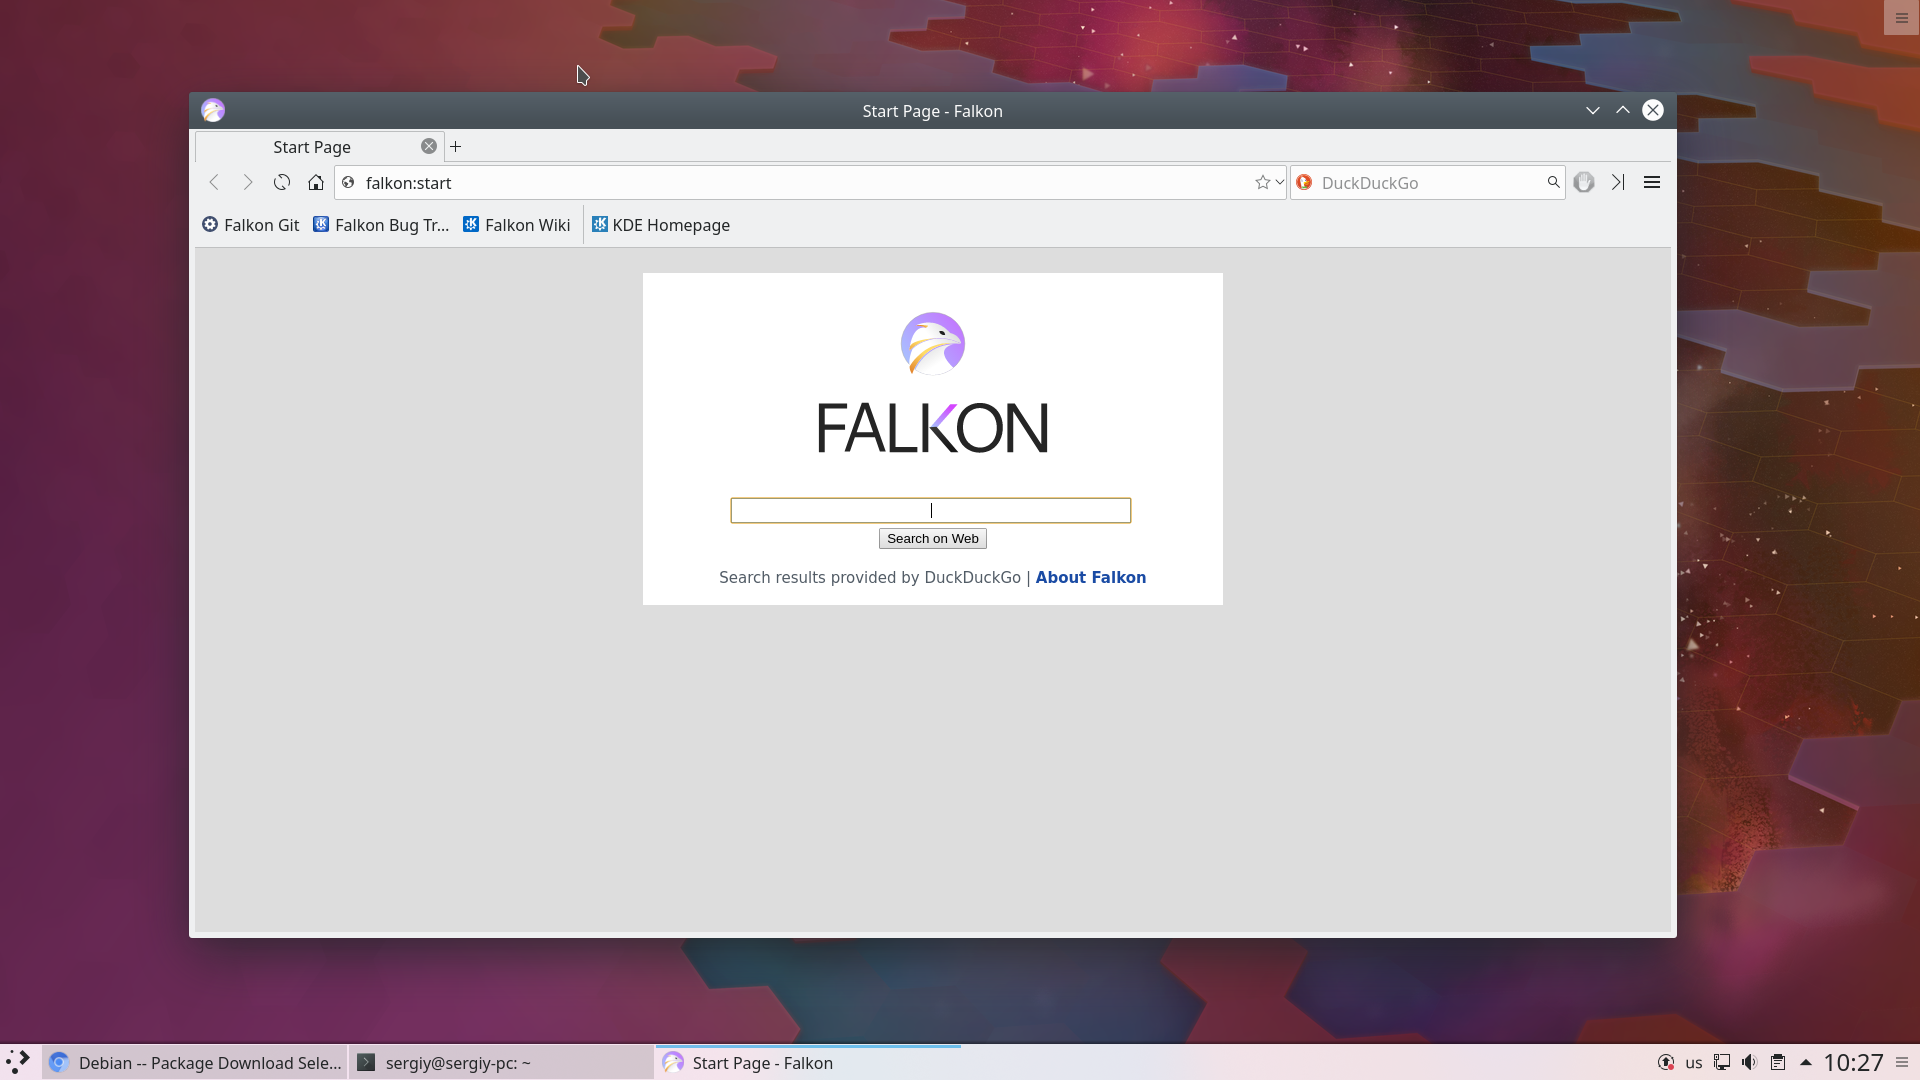Go to the home page
The image size is (1920, 1080).
tap(316, 182)
